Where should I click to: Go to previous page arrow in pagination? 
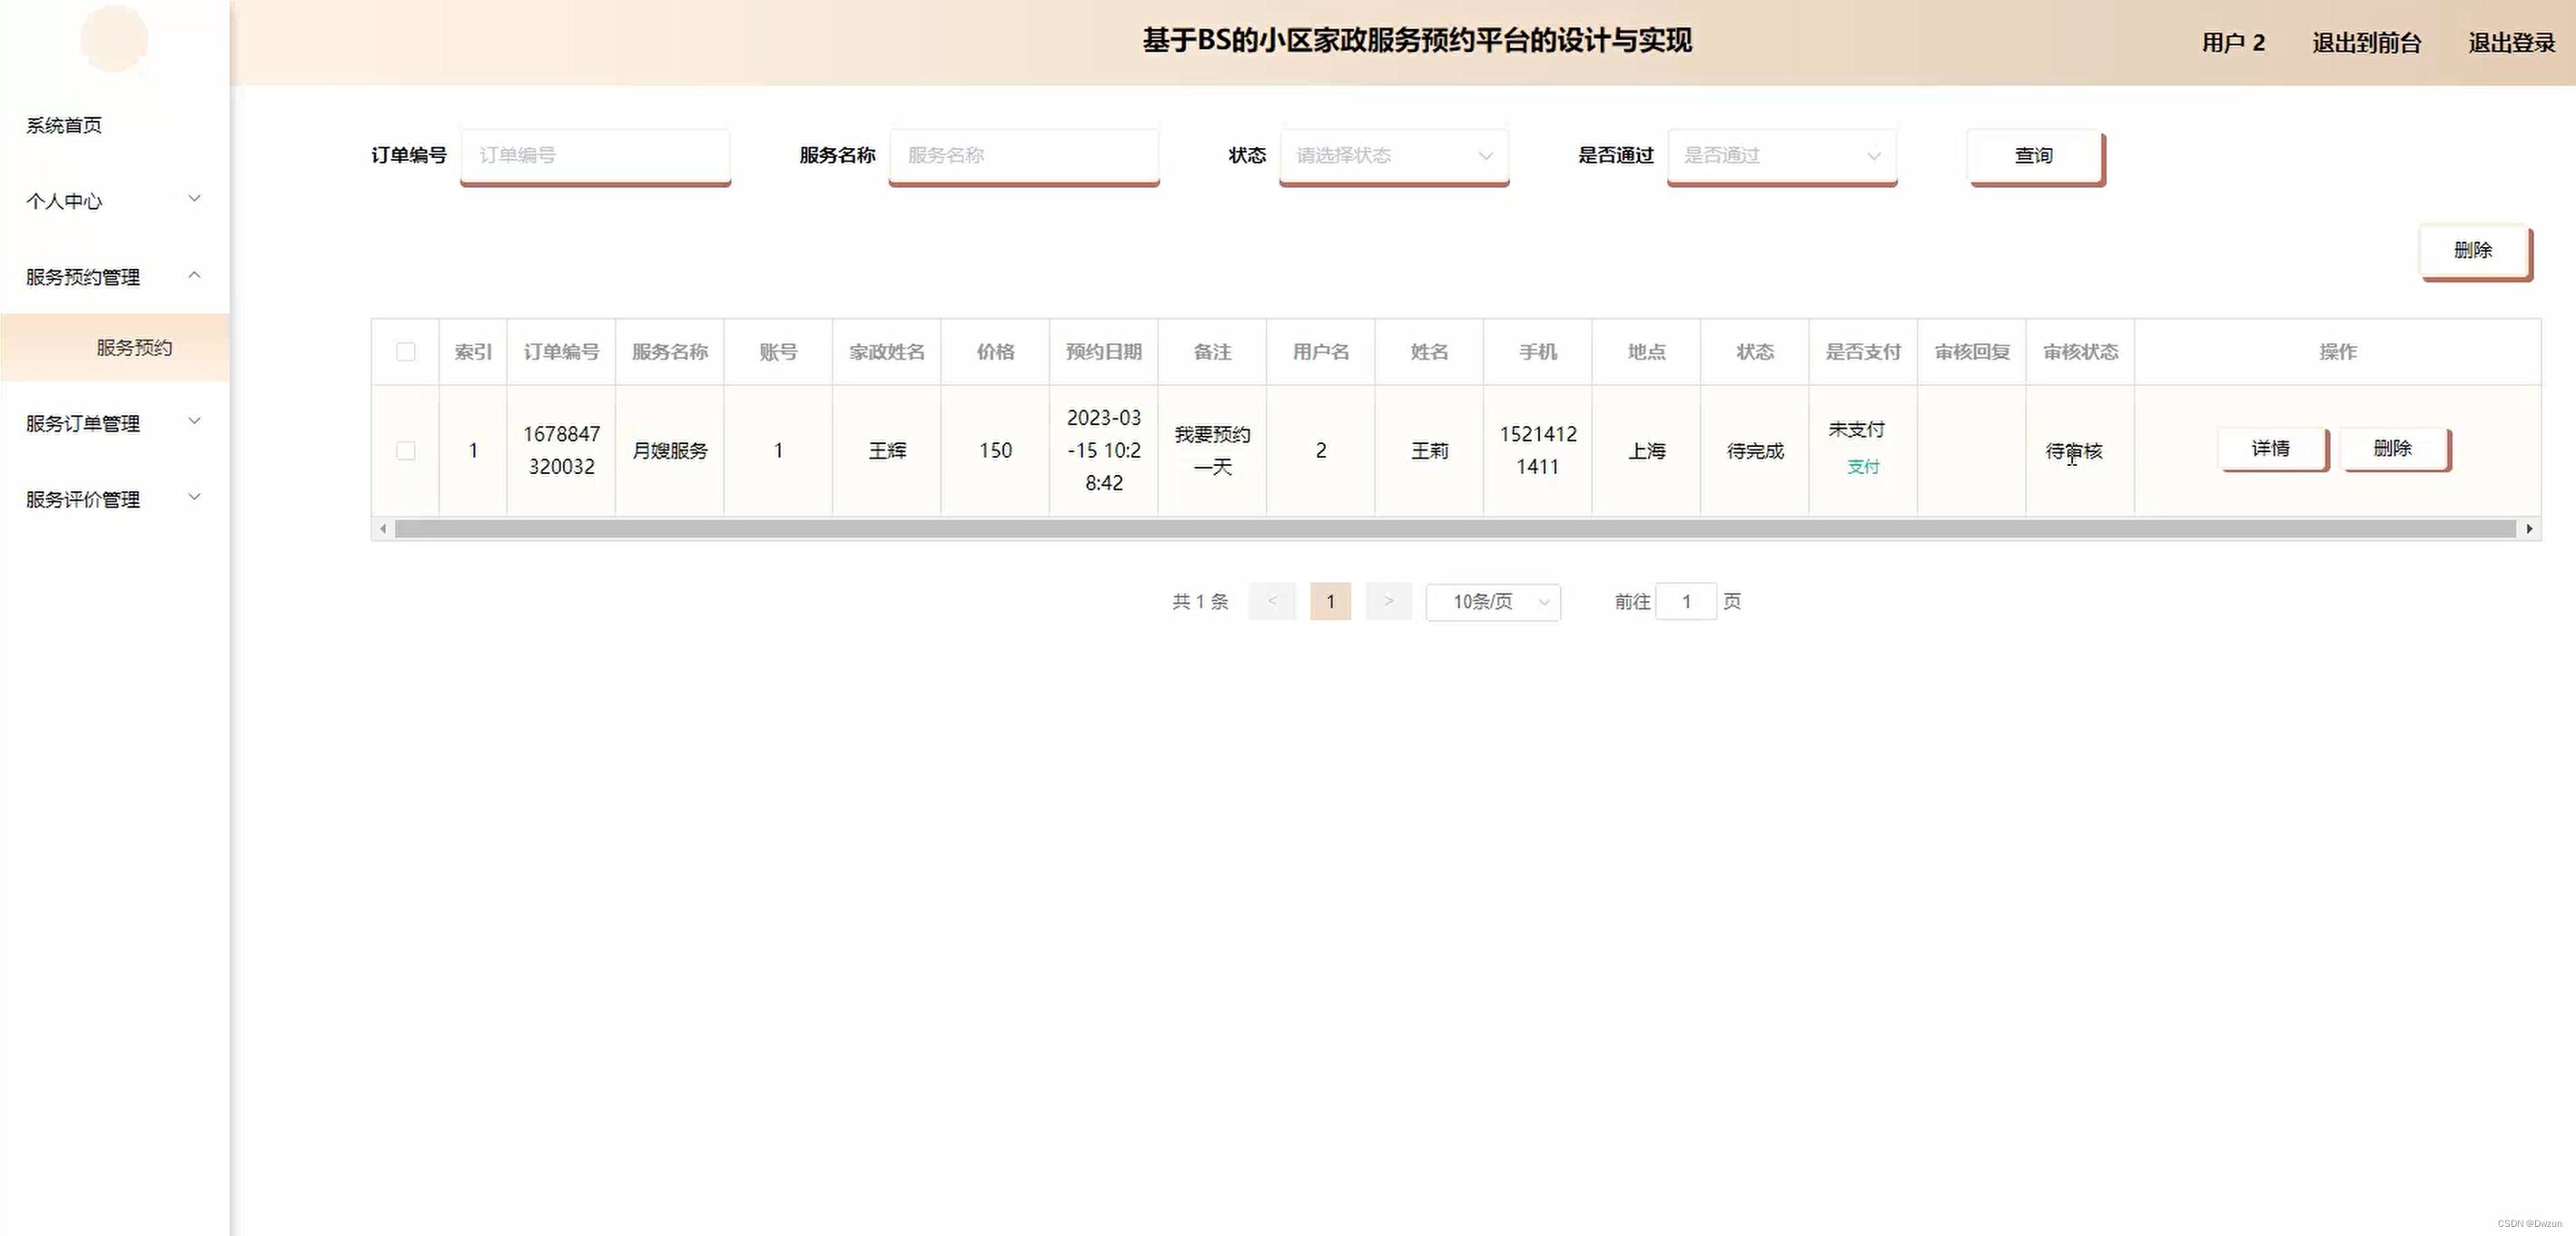(x=1272, y=601)
